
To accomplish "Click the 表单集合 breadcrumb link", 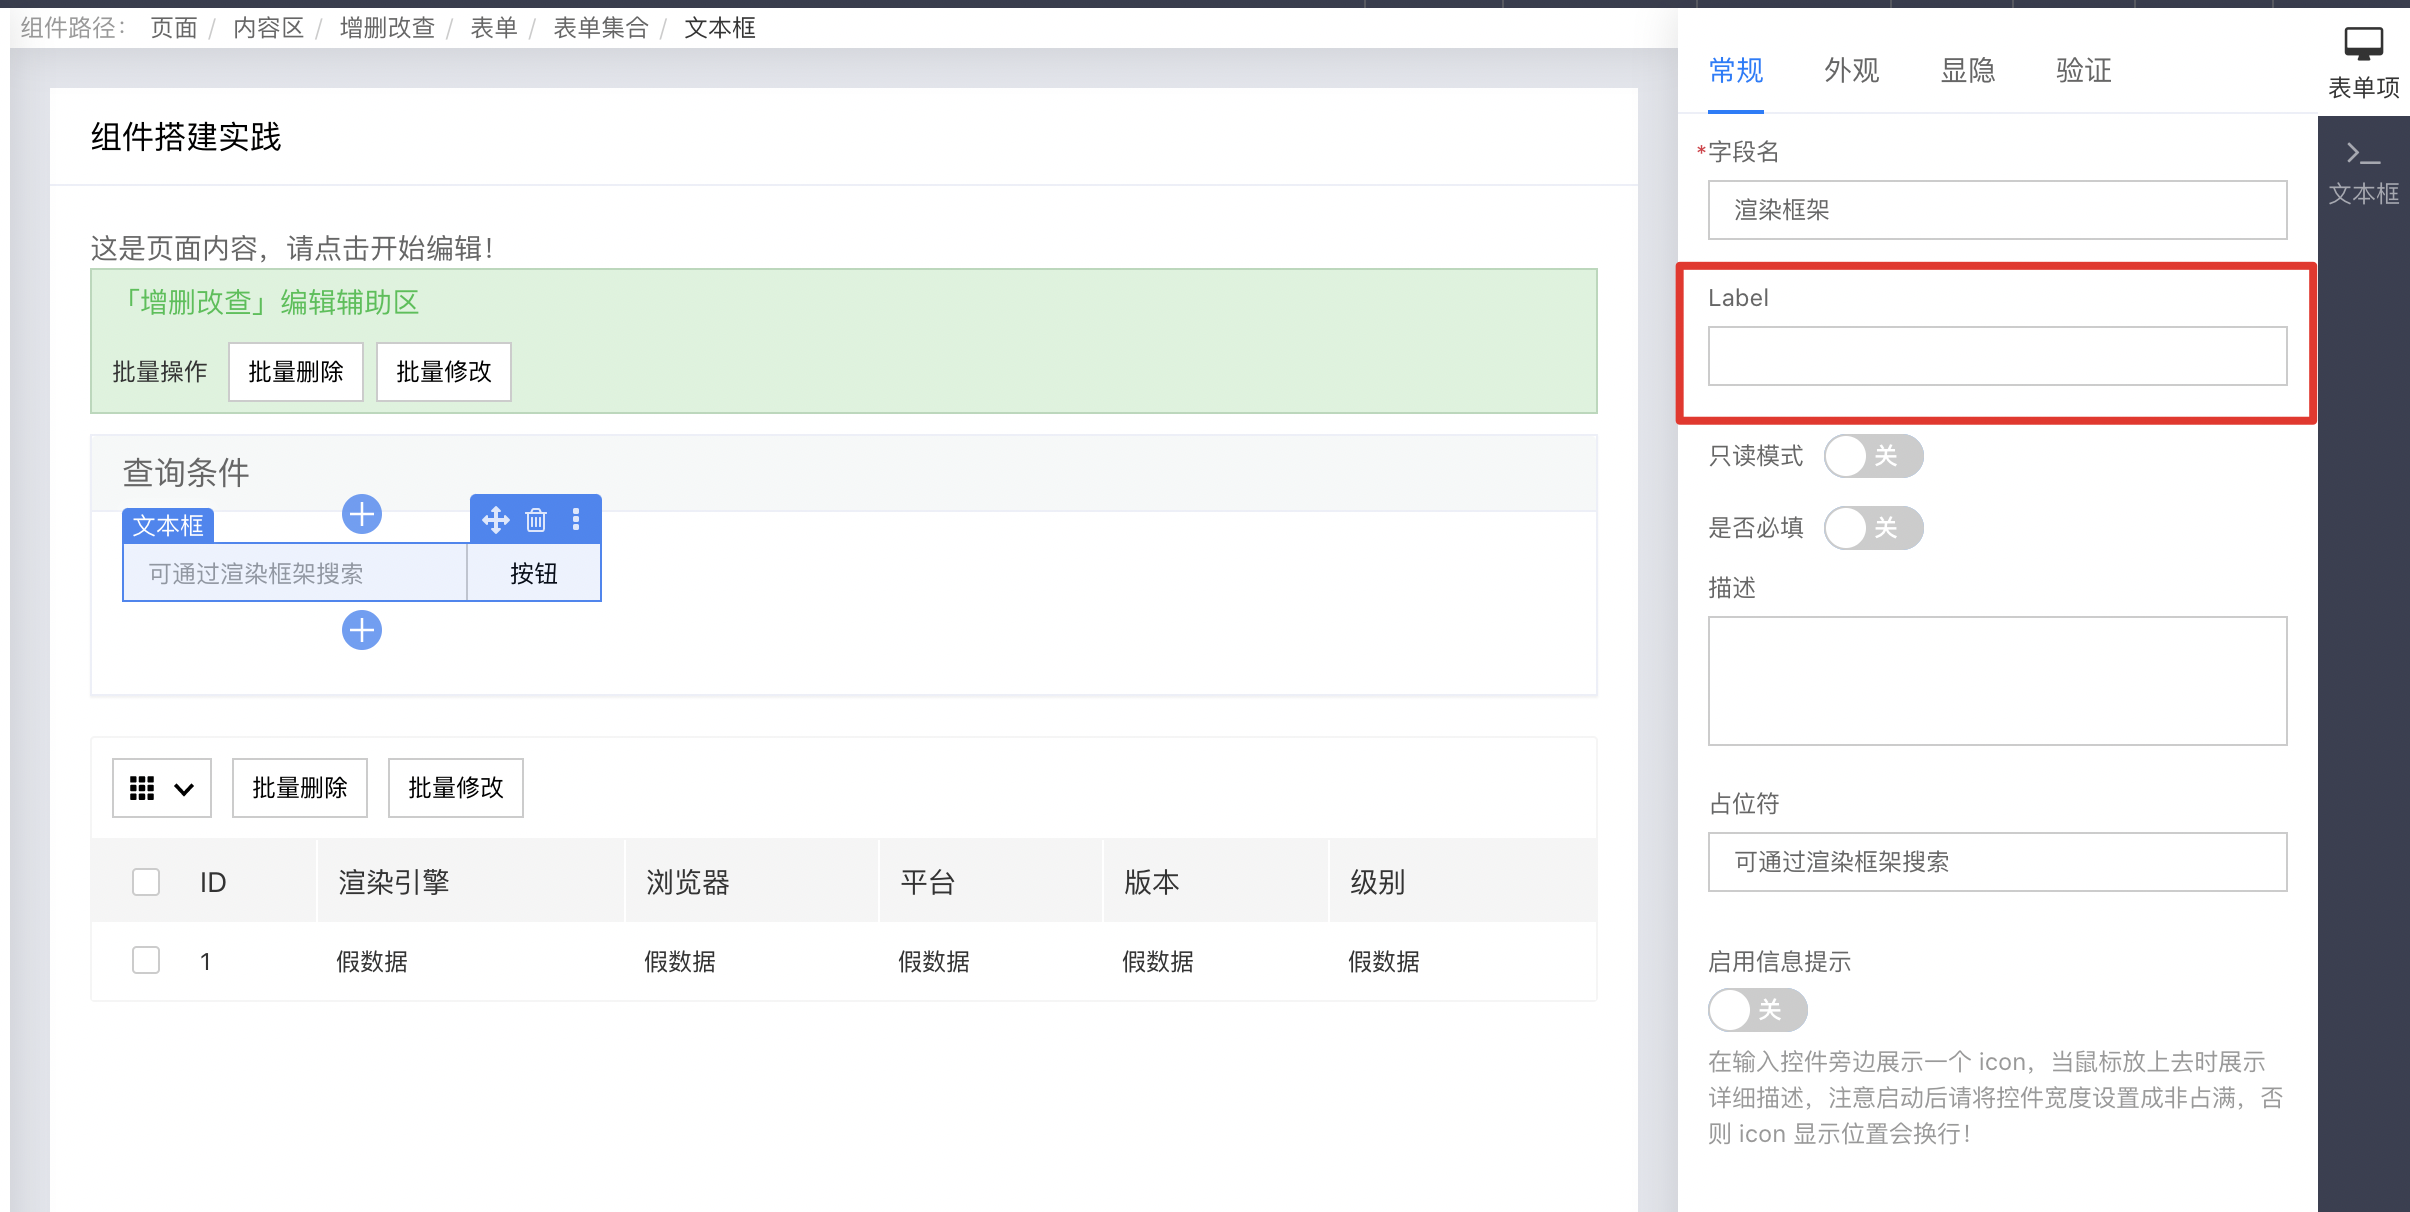I will 601,28.
